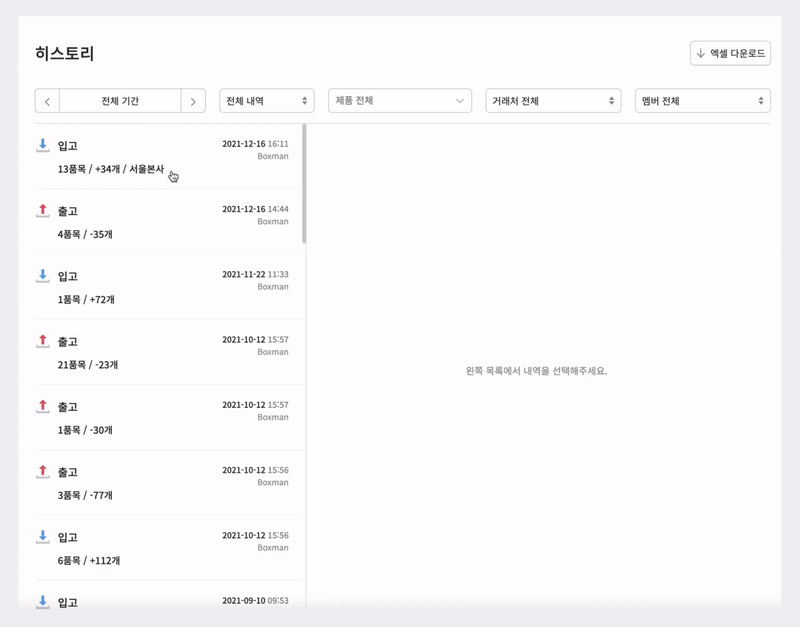800x627 pixels.
Task: Click the history list vertical scrollbar
Action: click(304, 185)
